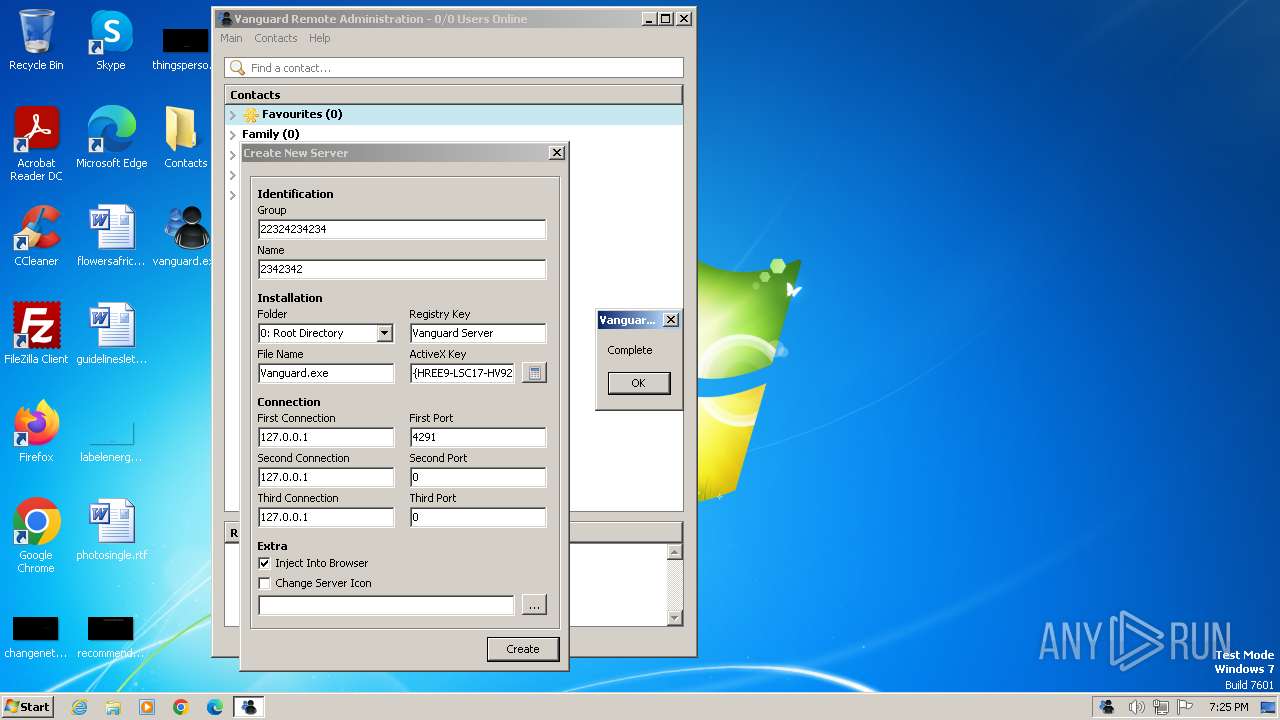Screen dimensions: 1280x720
Task: Click the Second Connection field
Action: (326, 477)
